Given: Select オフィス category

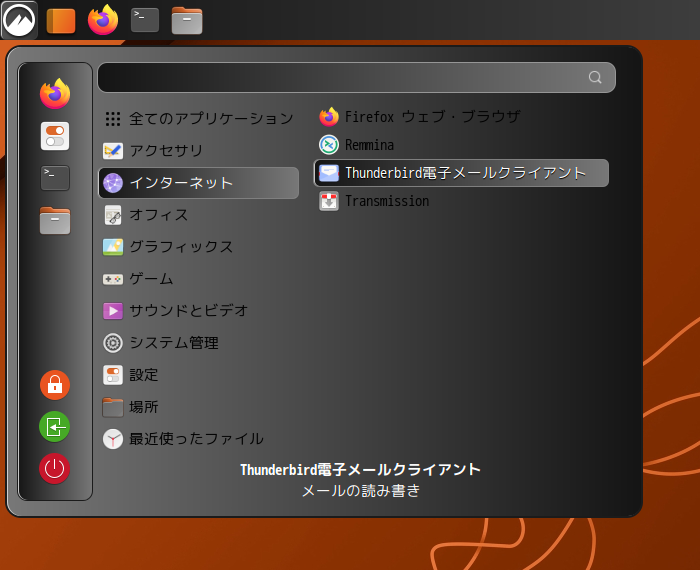Looking at the screenshot, I should pos(199,215).
